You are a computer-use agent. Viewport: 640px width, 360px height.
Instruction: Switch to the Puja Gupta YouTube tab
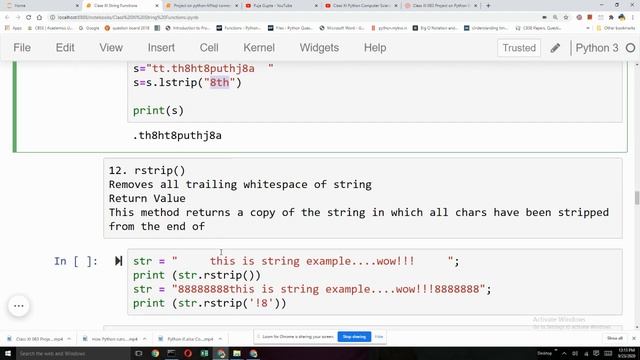(x=282, y=6)
